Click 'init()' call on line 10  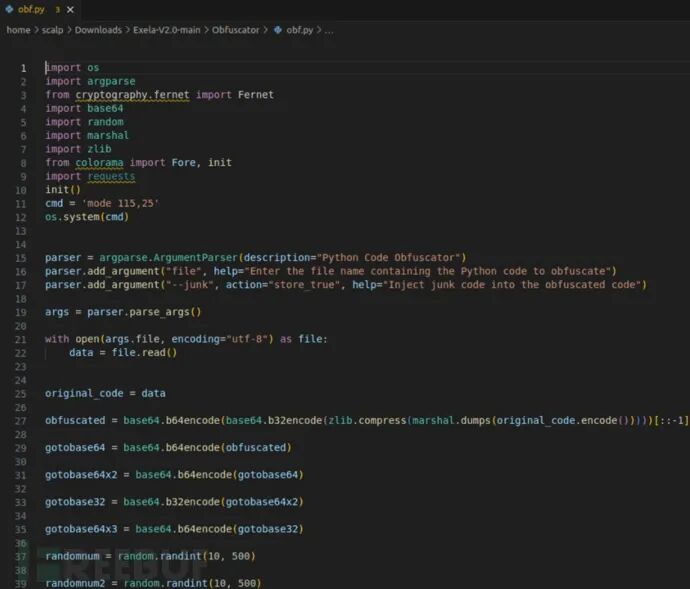(x=63, y=190)
